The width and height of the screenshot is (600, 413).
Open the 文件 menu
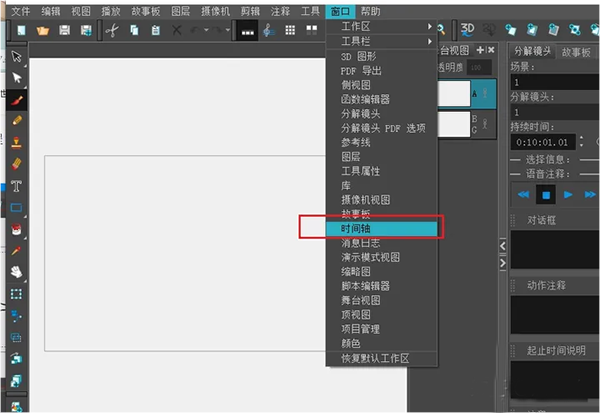pyautogui.click(x=20, y=11)
